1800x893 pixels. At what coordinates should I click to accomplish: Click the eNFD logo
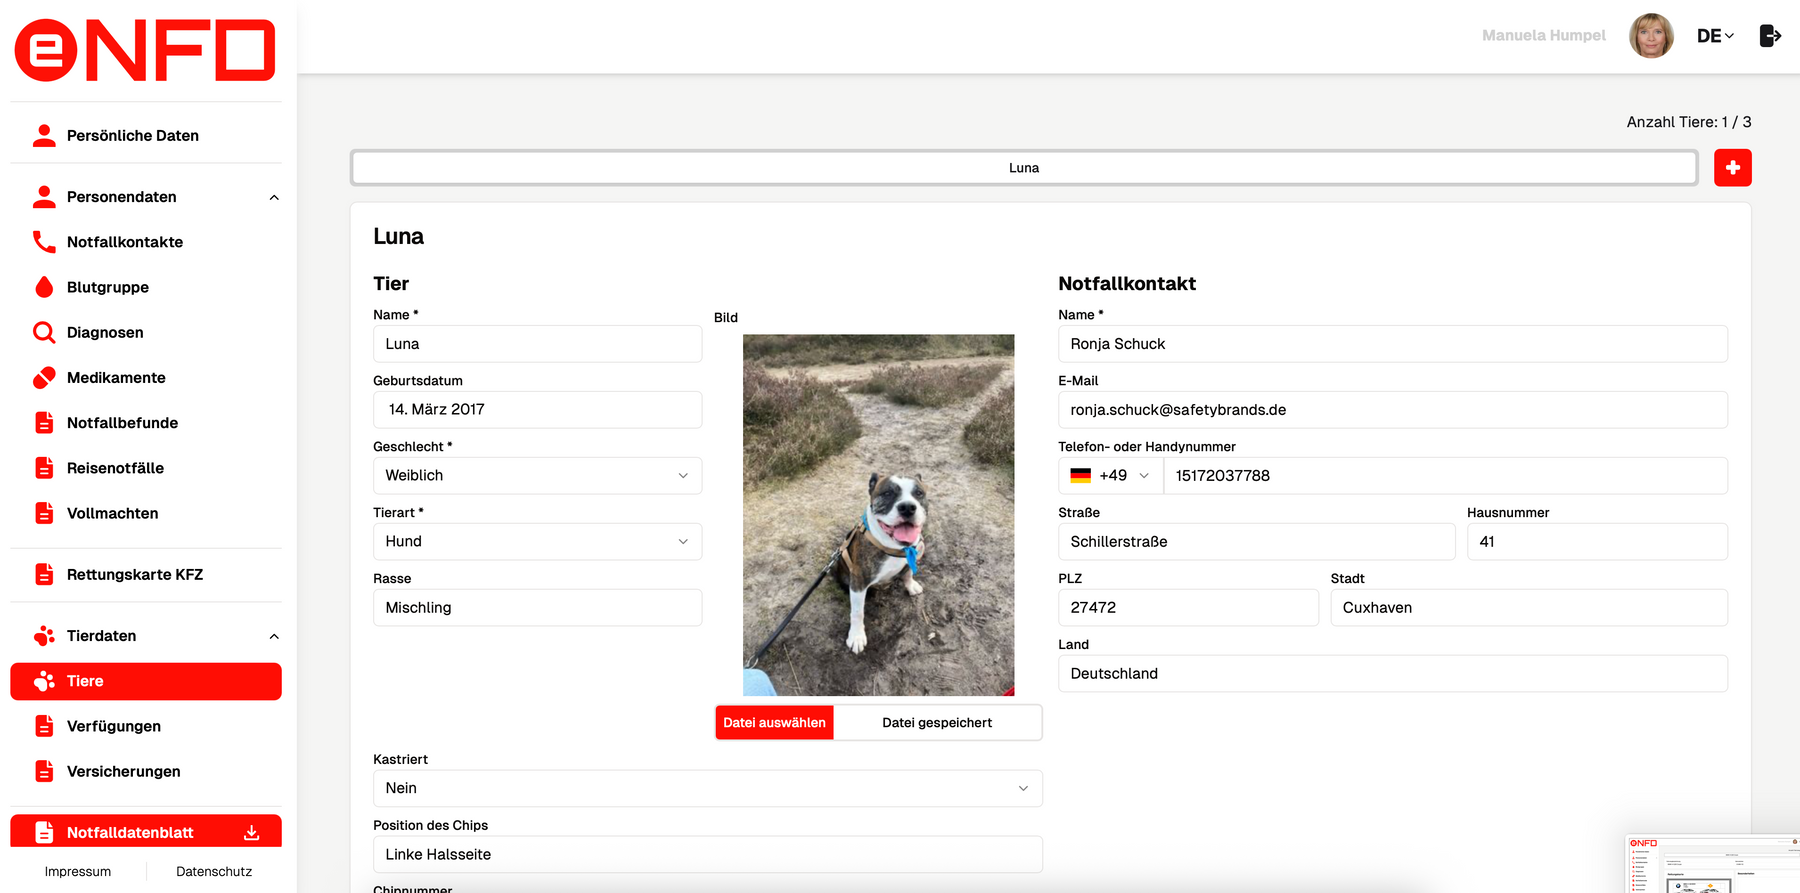(x=145, y=50)
